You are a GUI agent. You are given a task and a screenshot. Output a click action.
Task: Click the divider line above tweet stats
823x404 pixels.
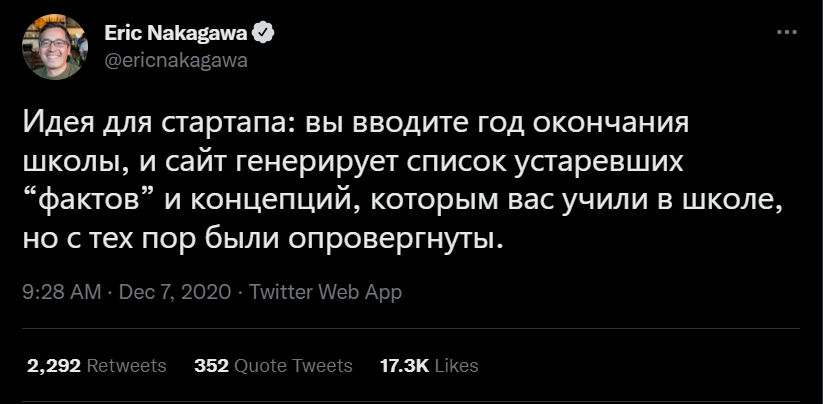(x=411, y=328)
